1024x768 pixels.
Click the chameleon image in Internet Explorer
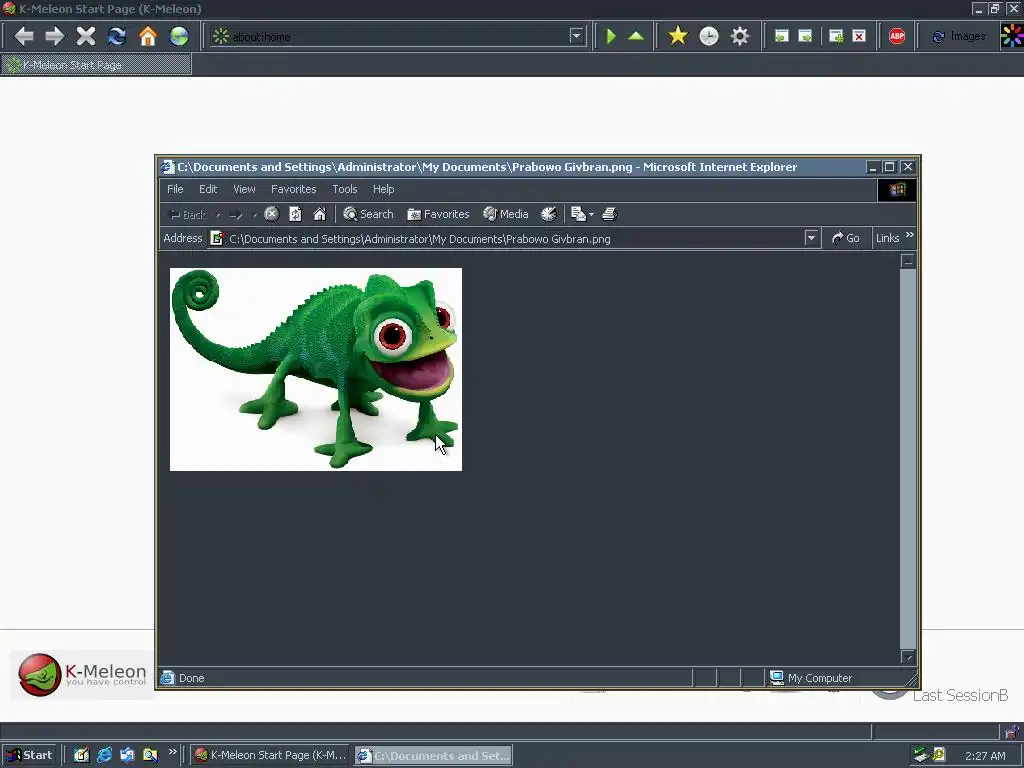pos(316,369)
